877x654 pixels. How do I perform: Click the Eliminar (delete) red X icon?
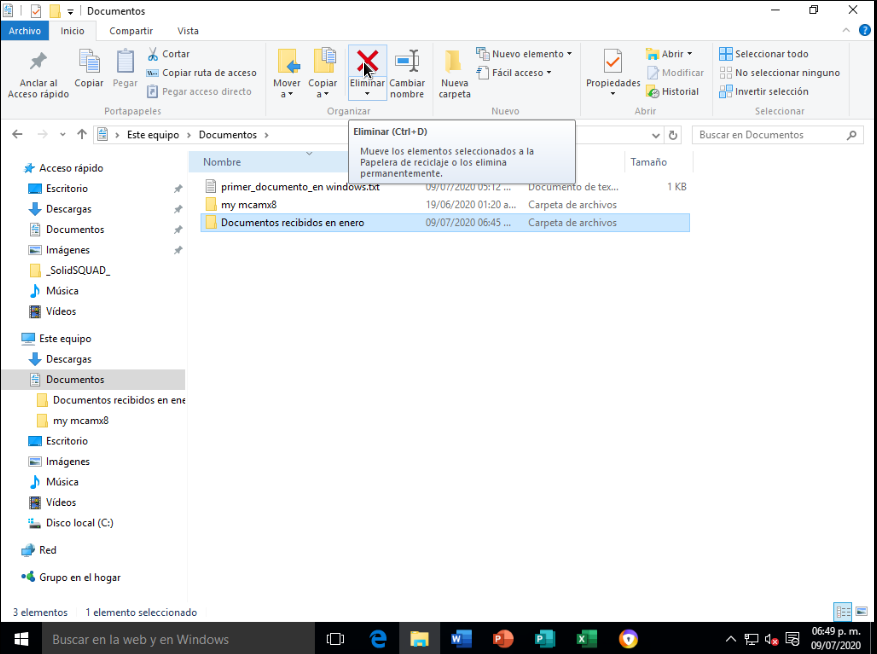tap(367, 62)
